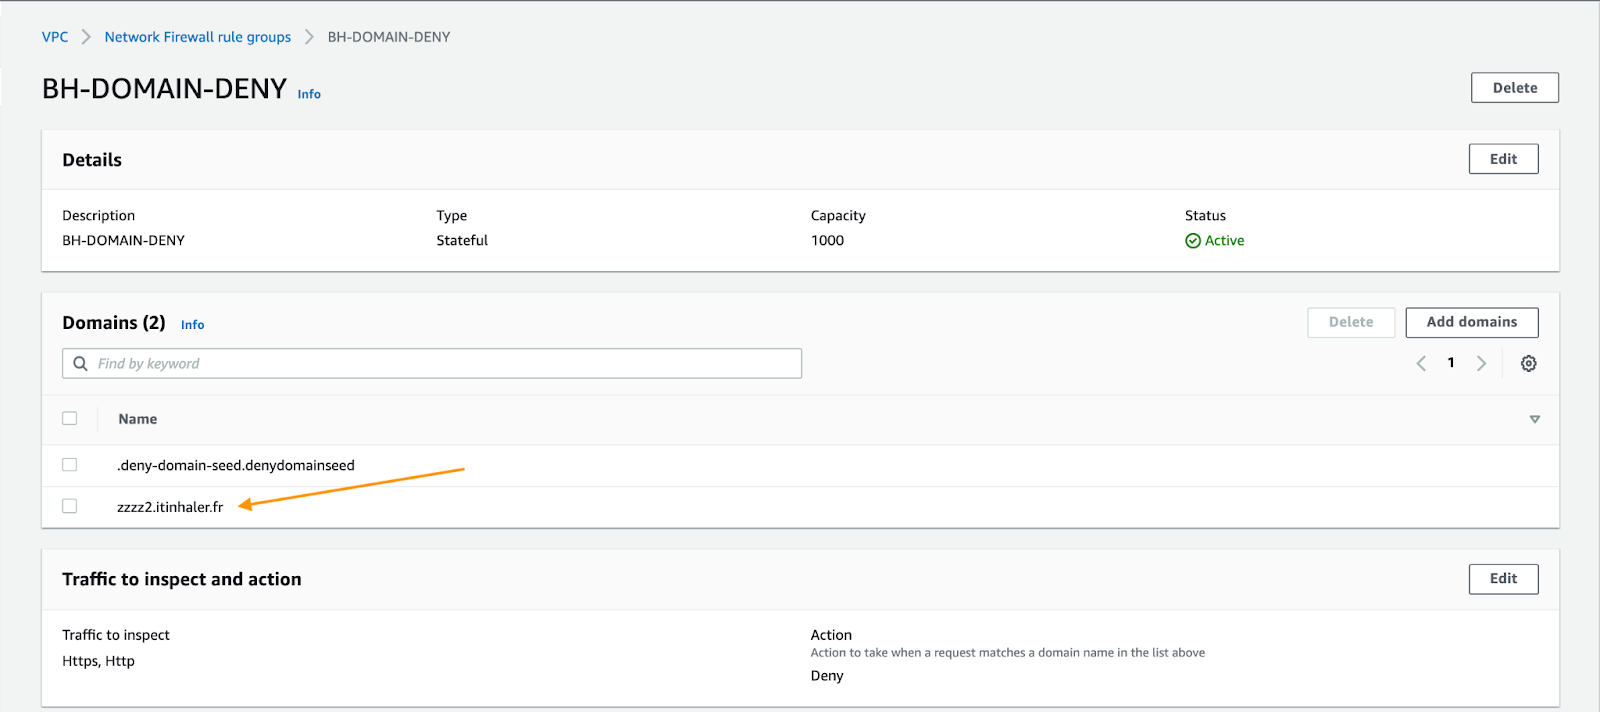
Task: Edit the Details section
Action: (x=1503, y=159)
